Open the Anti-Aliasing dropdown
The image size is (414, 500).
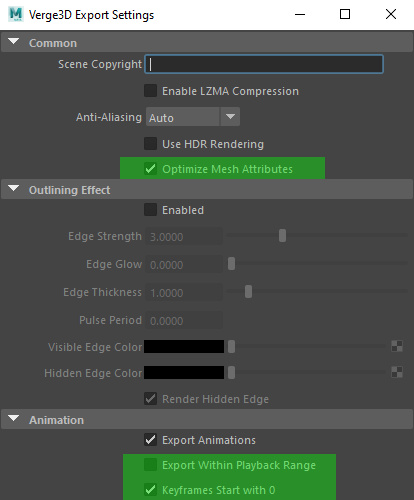193,117
